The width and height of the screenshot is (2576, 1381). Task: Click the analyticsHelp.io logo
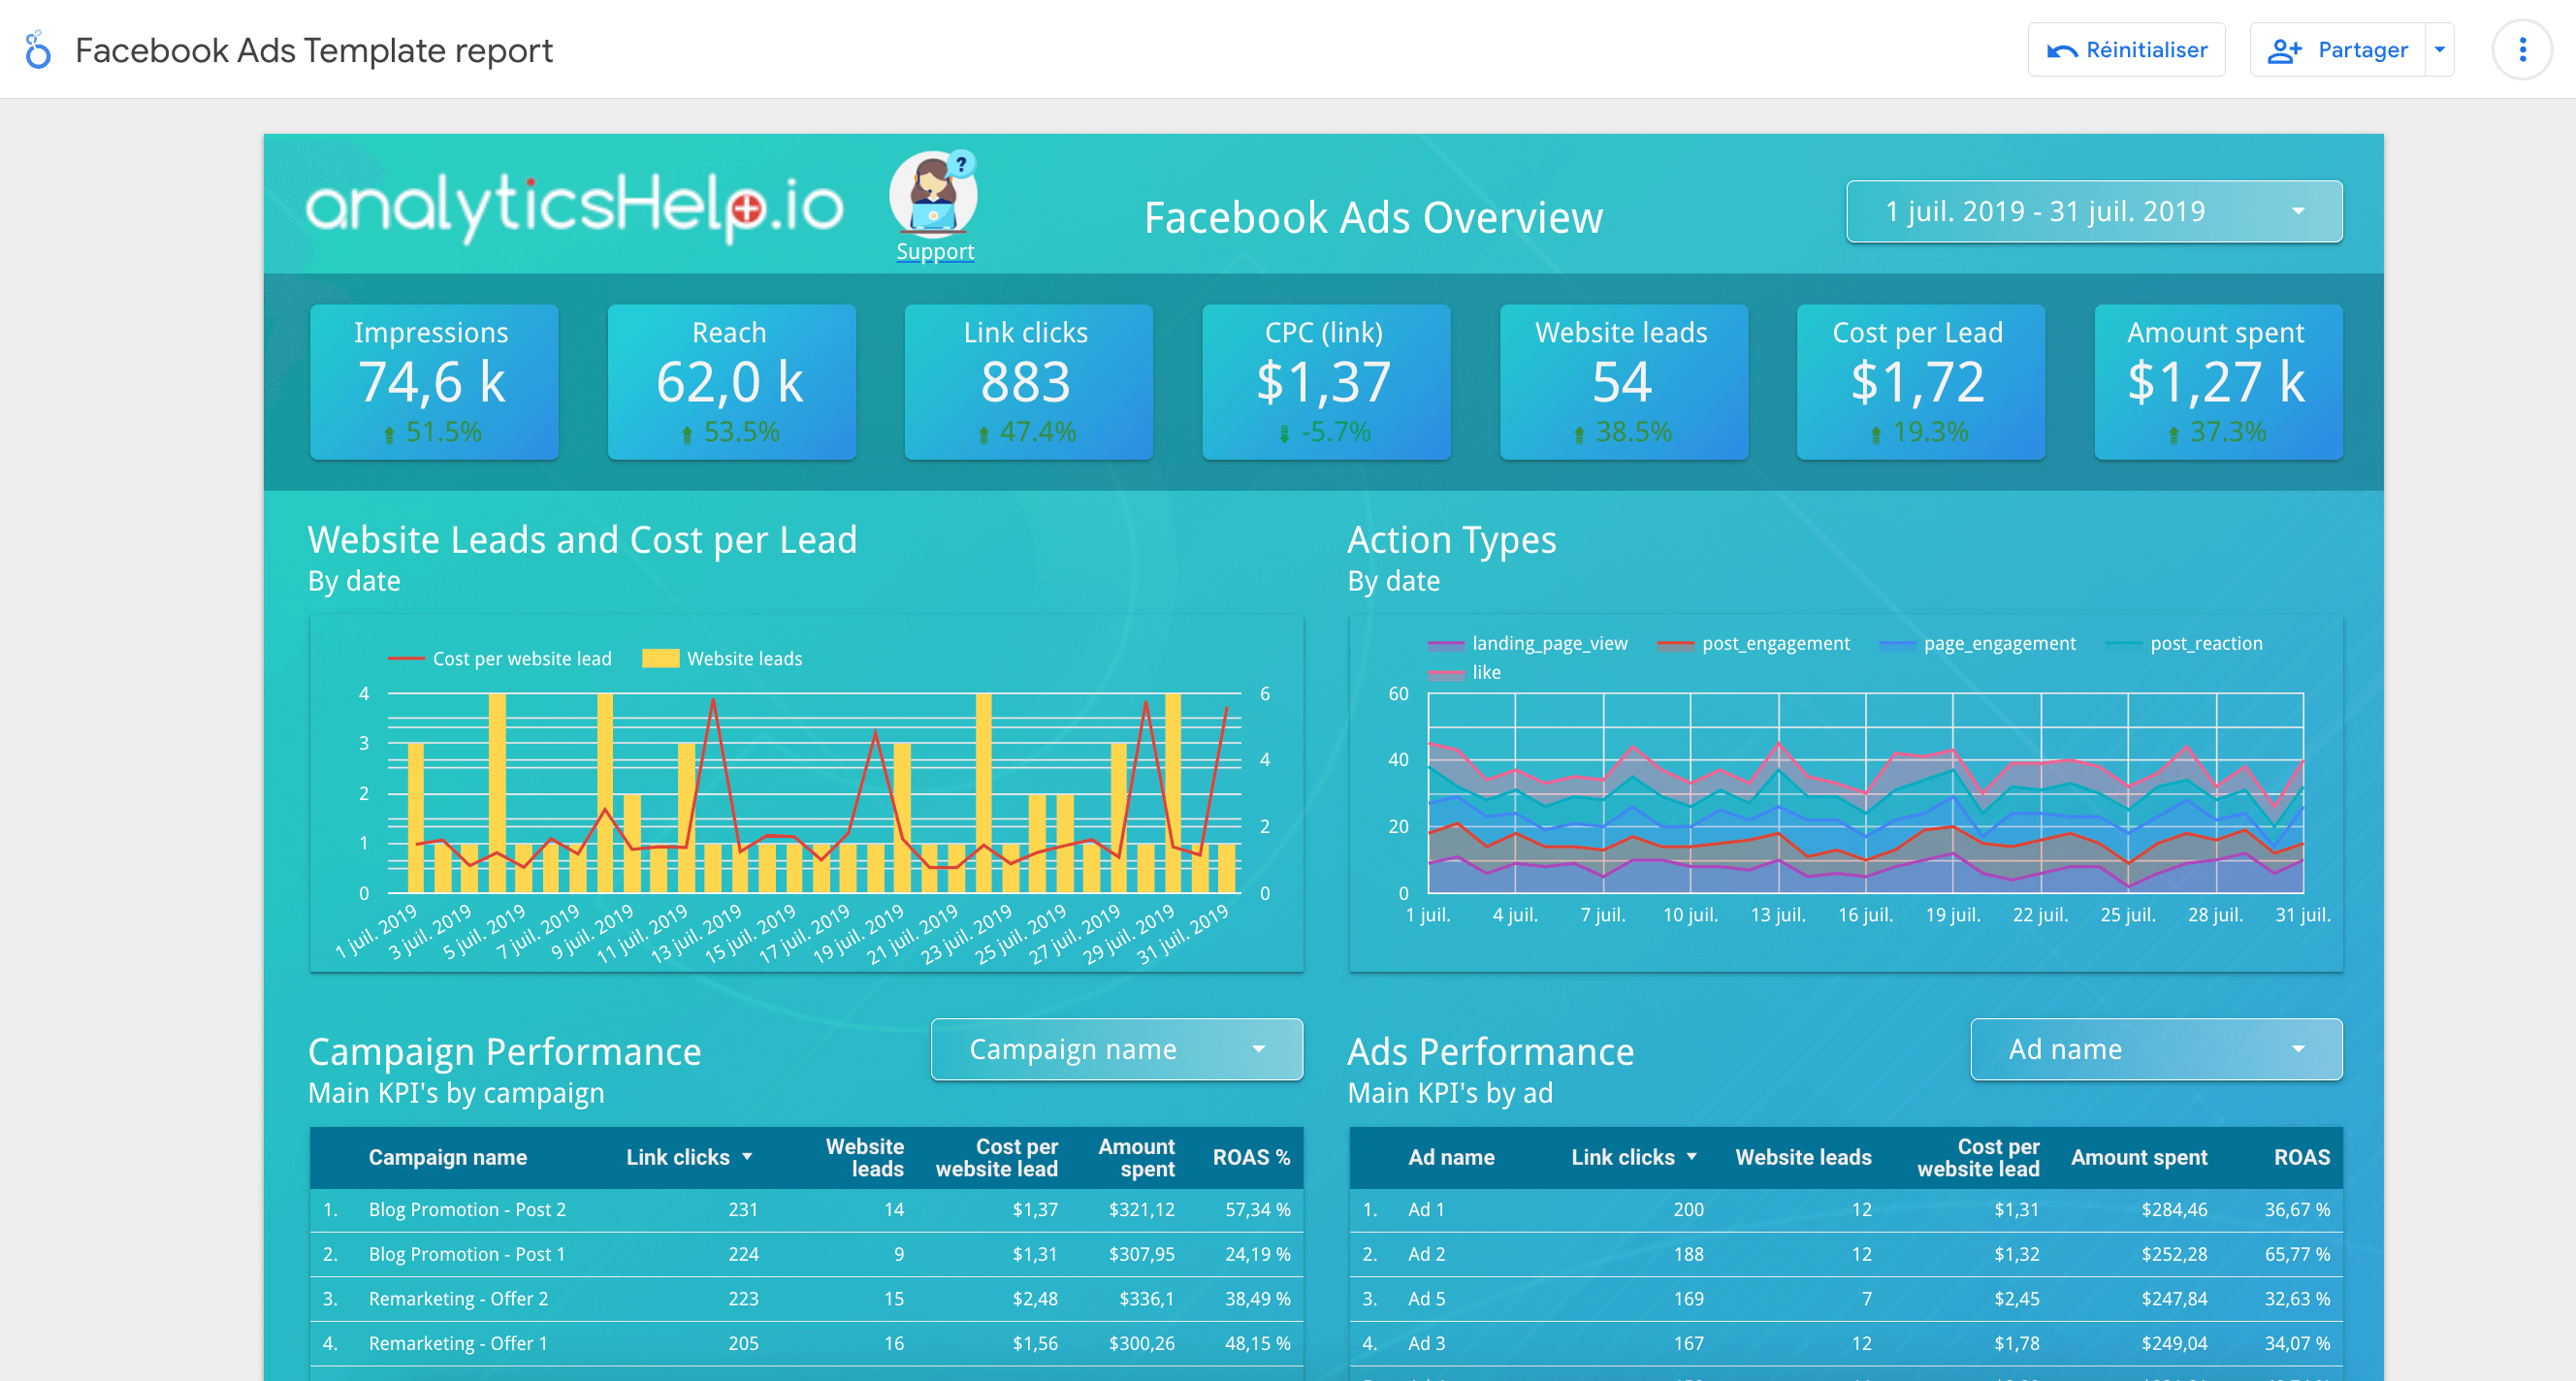click(x=575, y=206)
